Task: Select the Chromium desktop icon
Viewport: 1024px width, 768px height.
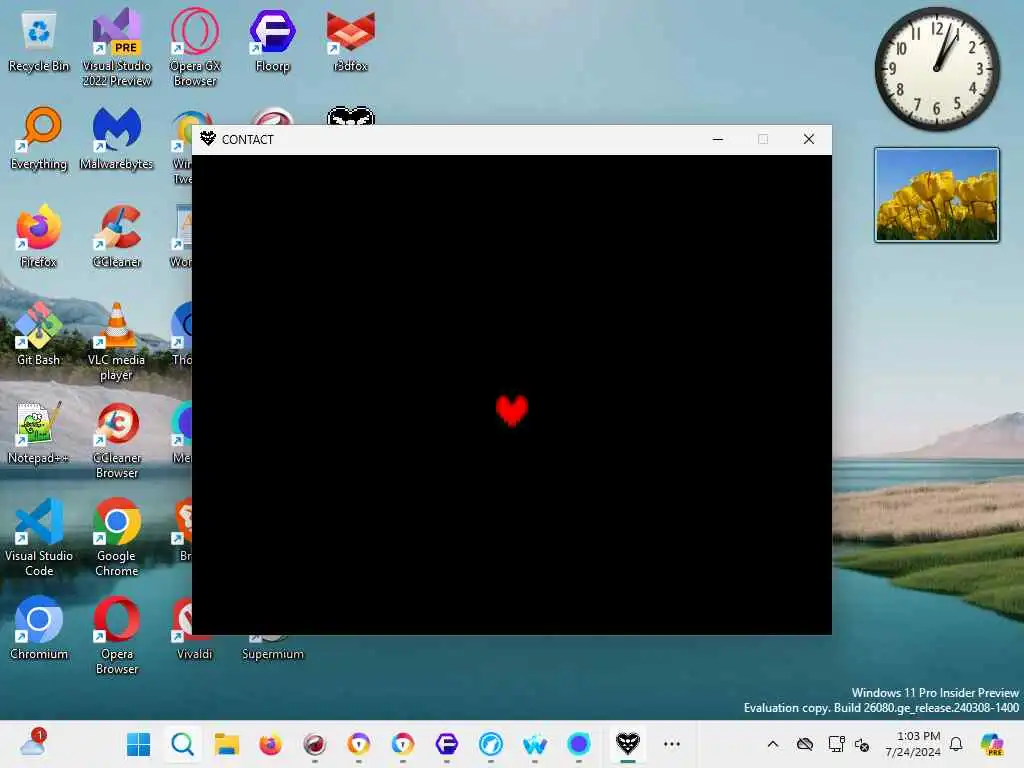Action: (x=39, y=628)
